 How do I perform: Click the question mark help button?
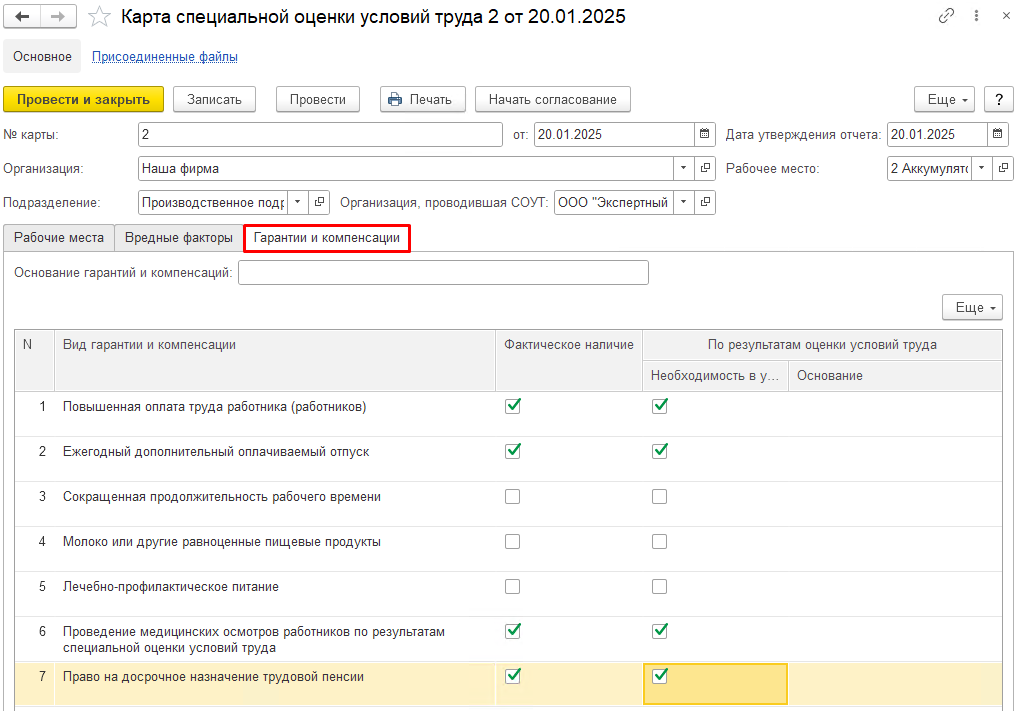click(998, 99)
